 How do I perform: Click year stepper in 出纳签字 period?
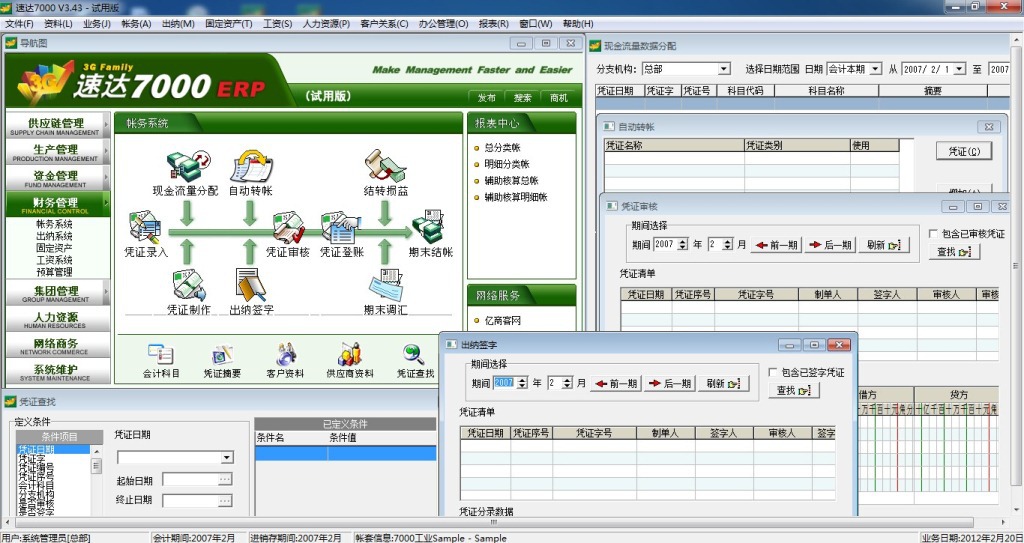[x=522, y=383]
